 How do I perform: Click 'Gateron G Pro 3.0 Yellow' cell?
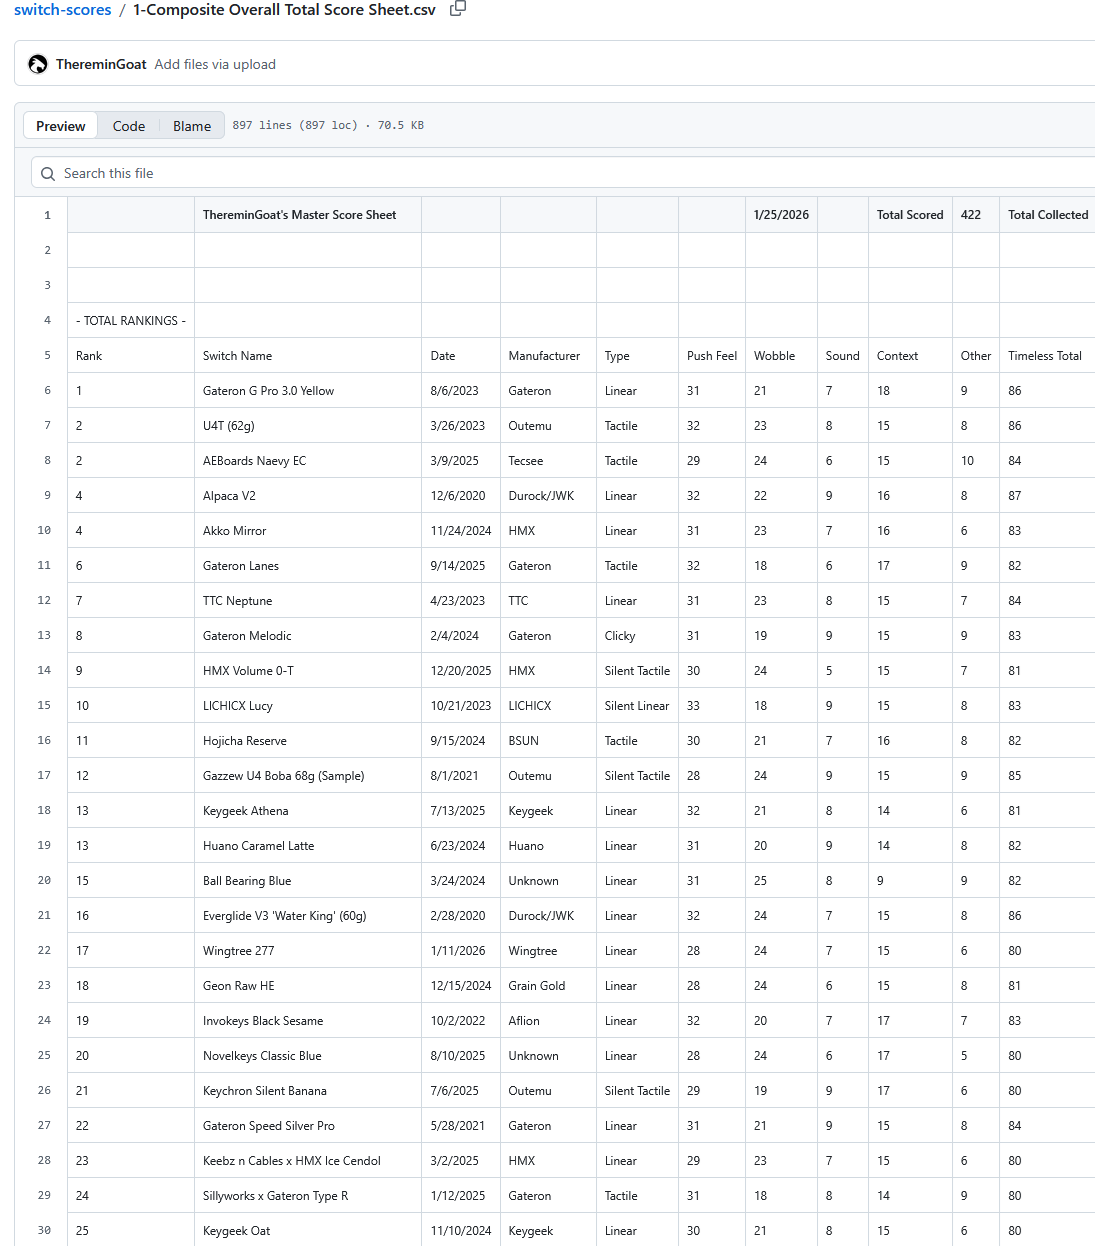308,390
